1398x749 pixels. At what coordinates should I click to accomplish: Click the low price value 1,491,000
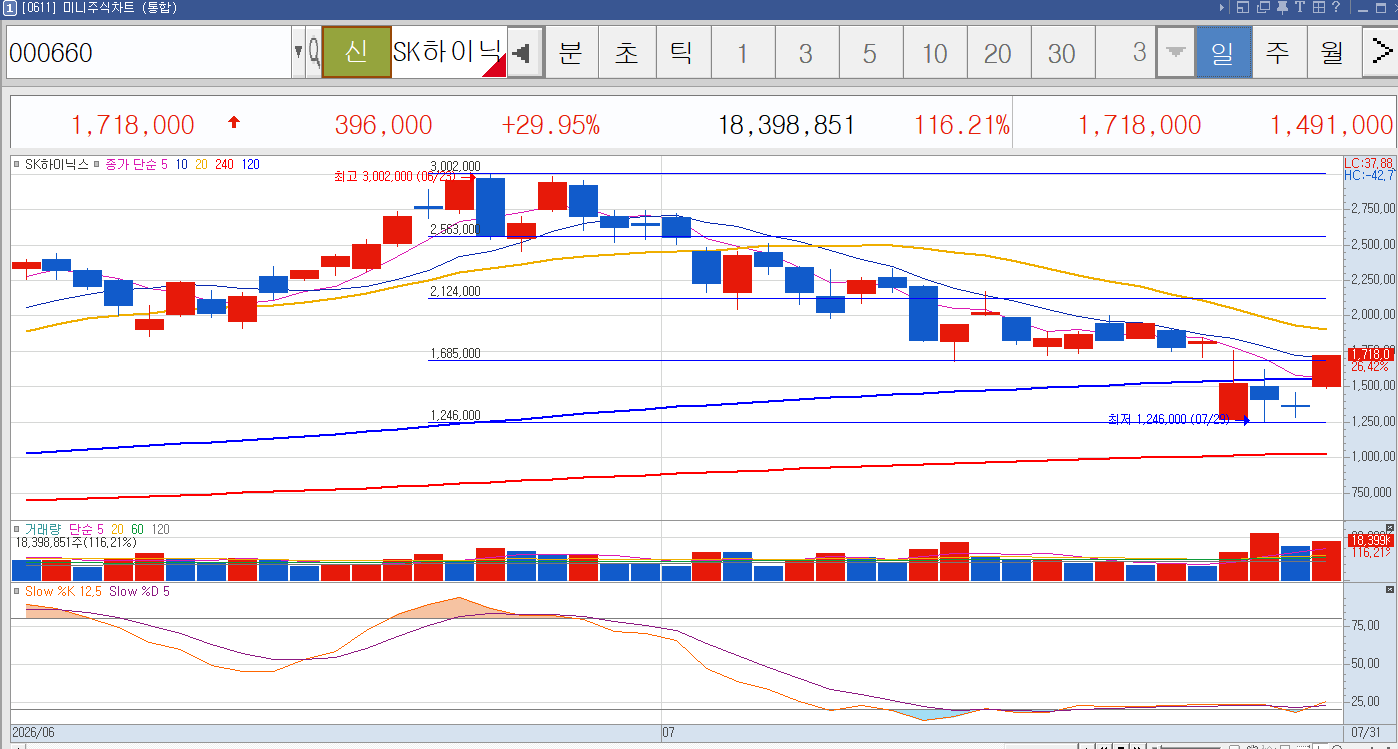coord(1331,125)
